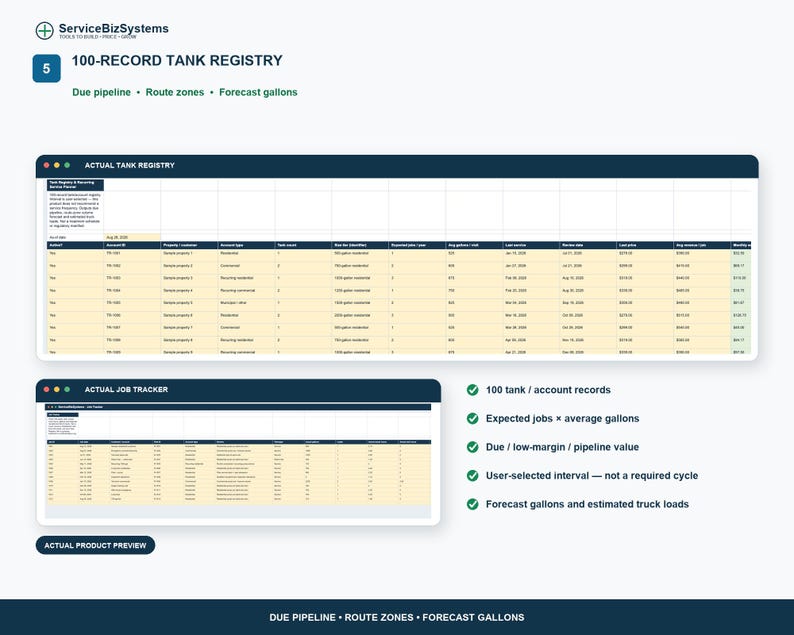
Task: Click the checkmark beside User-selected interval
Action: [x=472, y=475]
